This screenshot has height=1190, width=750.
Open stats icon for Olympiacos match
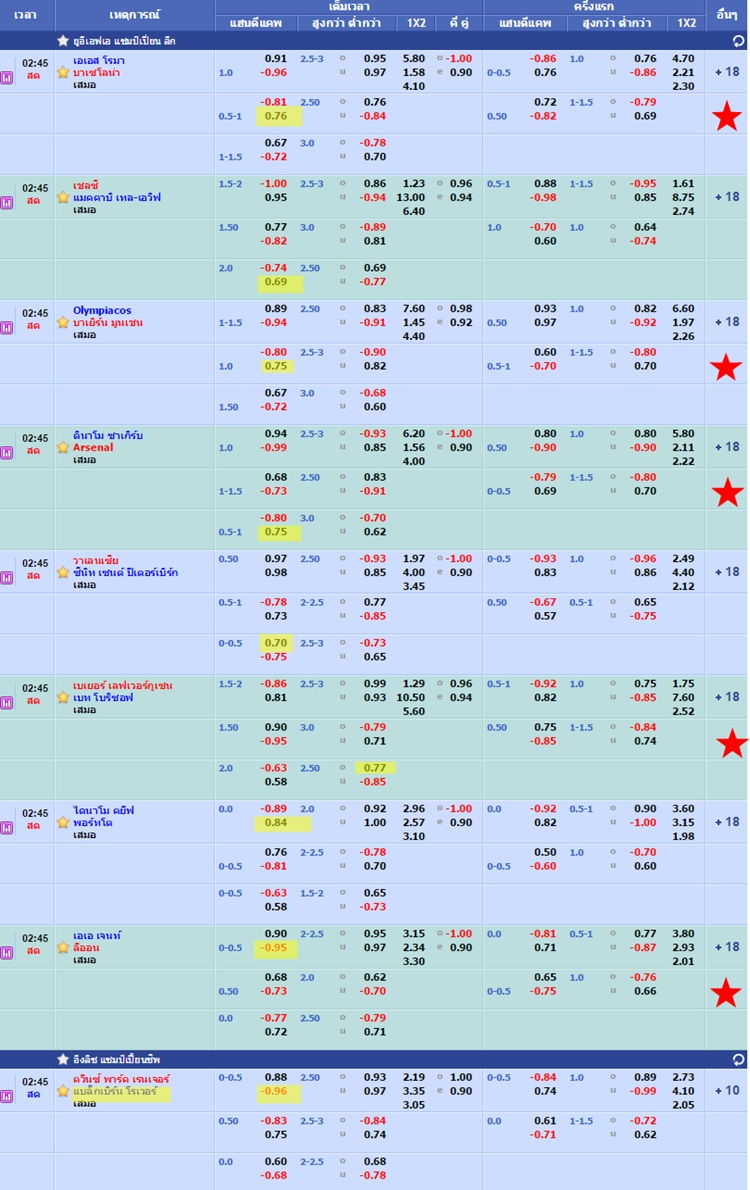[7, 328]
